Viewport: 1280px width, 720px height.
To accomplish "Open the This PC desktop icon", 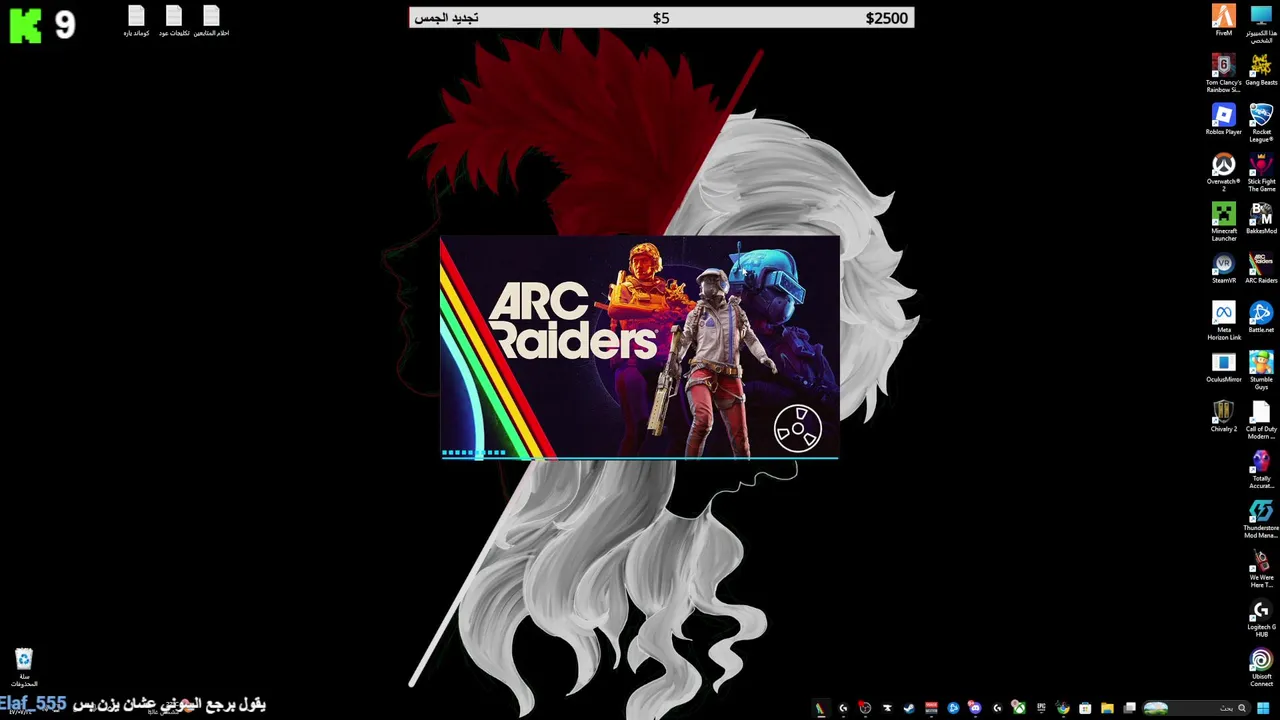I will pos(1262,23).
